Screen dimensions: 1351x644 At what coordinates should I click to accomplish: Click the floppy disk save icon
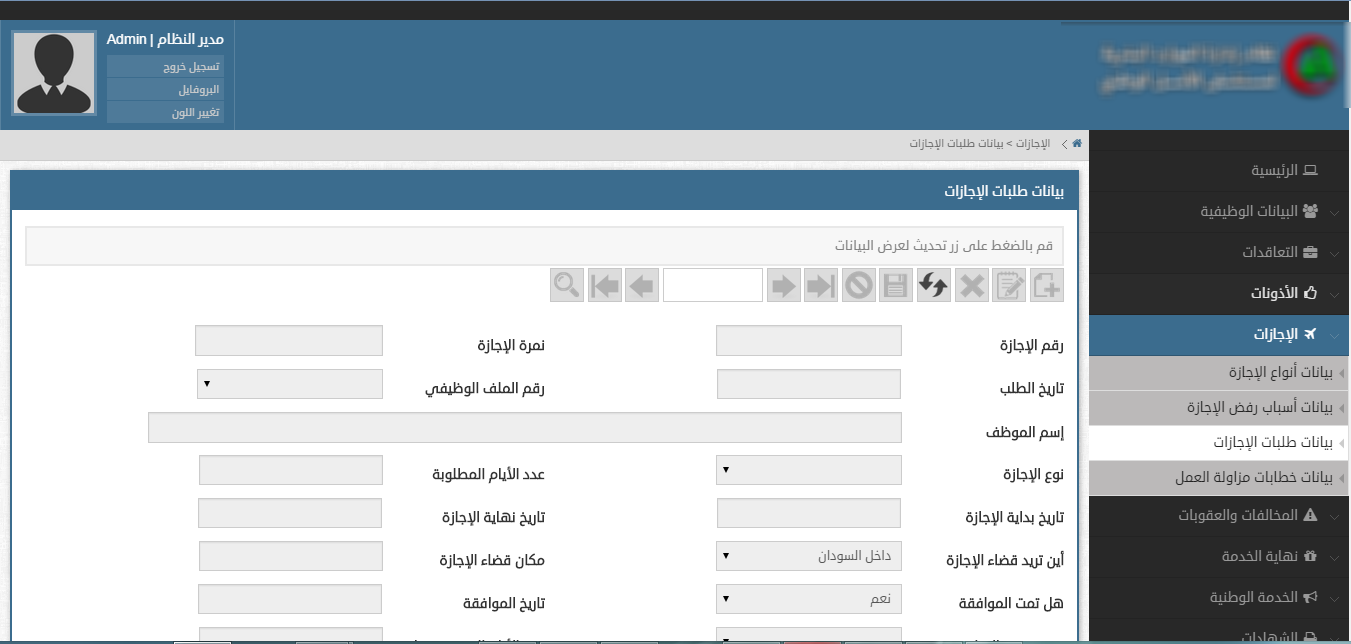coord(895,286)
